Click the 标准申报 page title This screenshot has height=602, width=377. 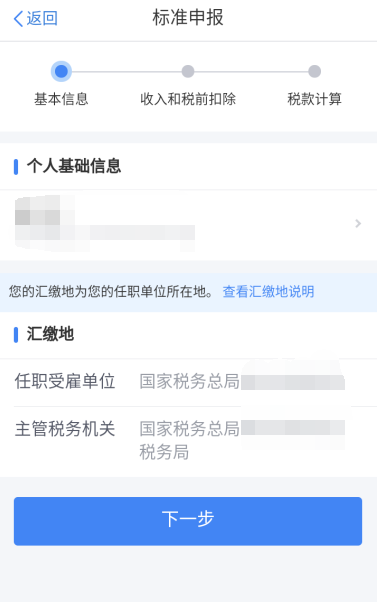(188, 18)
